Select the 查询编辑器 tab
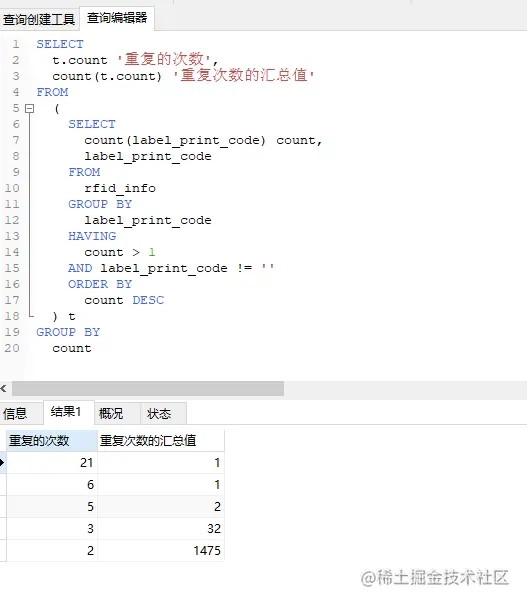The height and width of the screenshot is (604, 527). coord(117,18)
